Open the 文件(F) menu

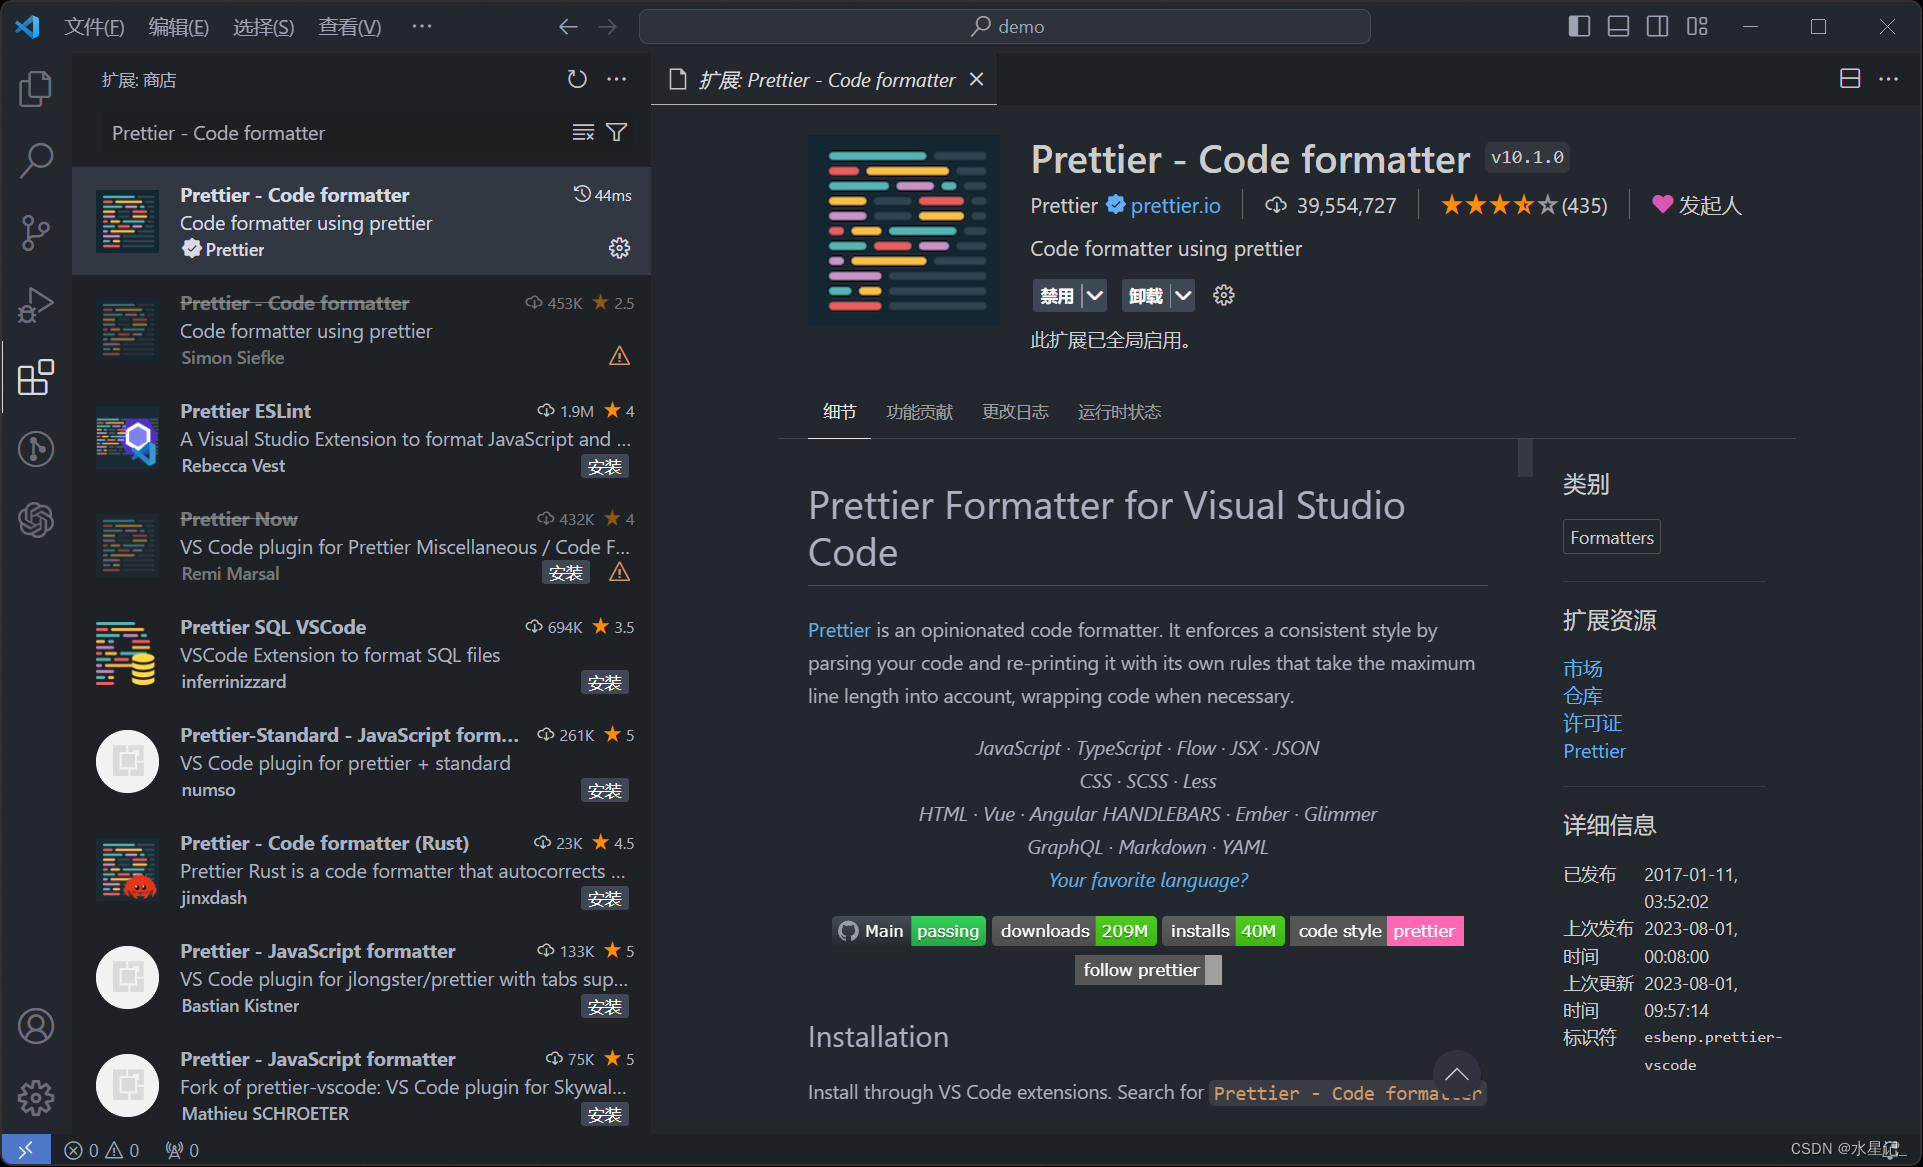tap(94, 27)
